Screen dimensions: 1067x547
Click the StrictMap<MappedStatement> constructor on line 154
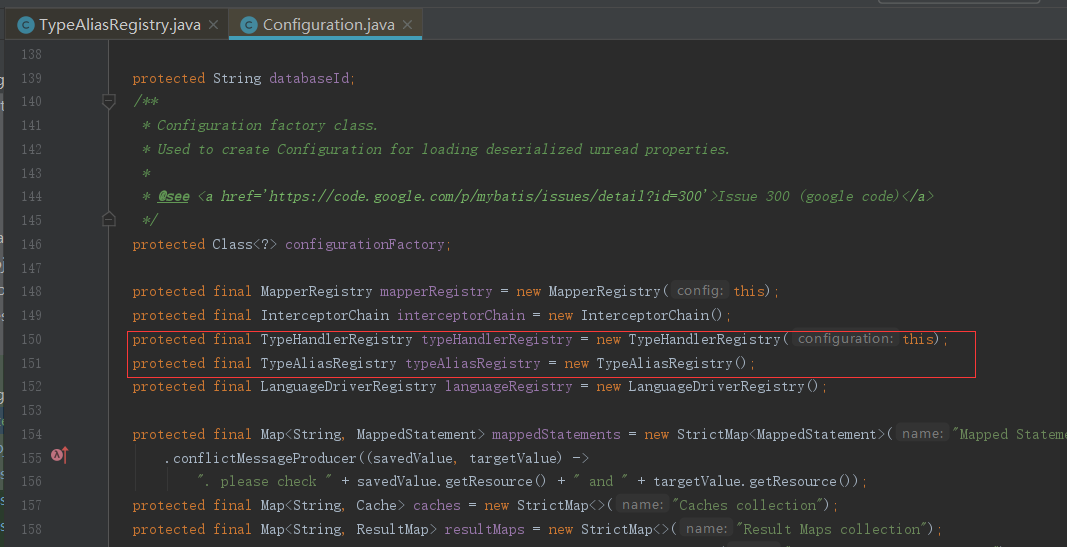781,434
